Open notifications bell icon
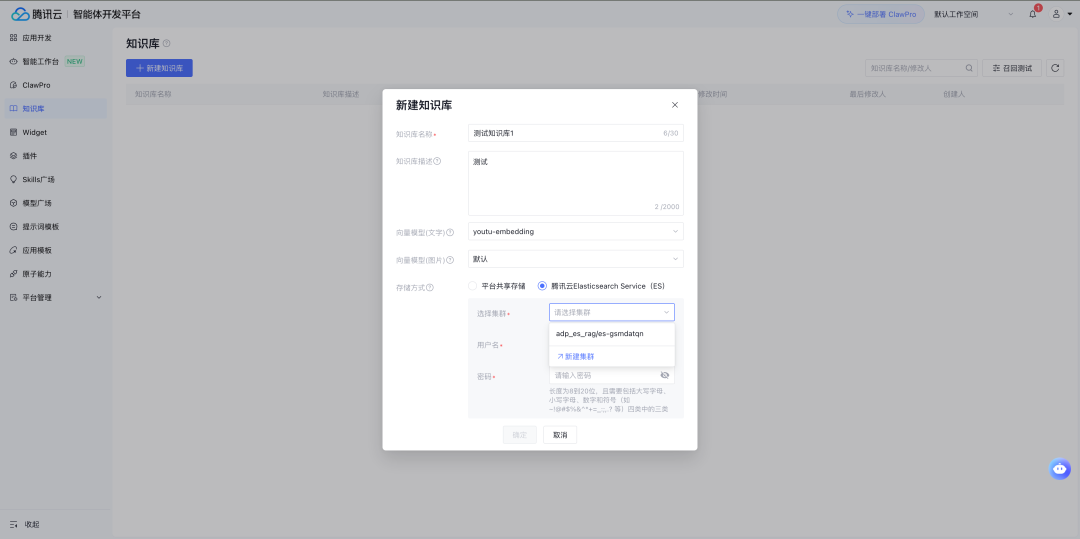The width and height of the screenshot is (1080, 539). click(x=1032, y=14)
